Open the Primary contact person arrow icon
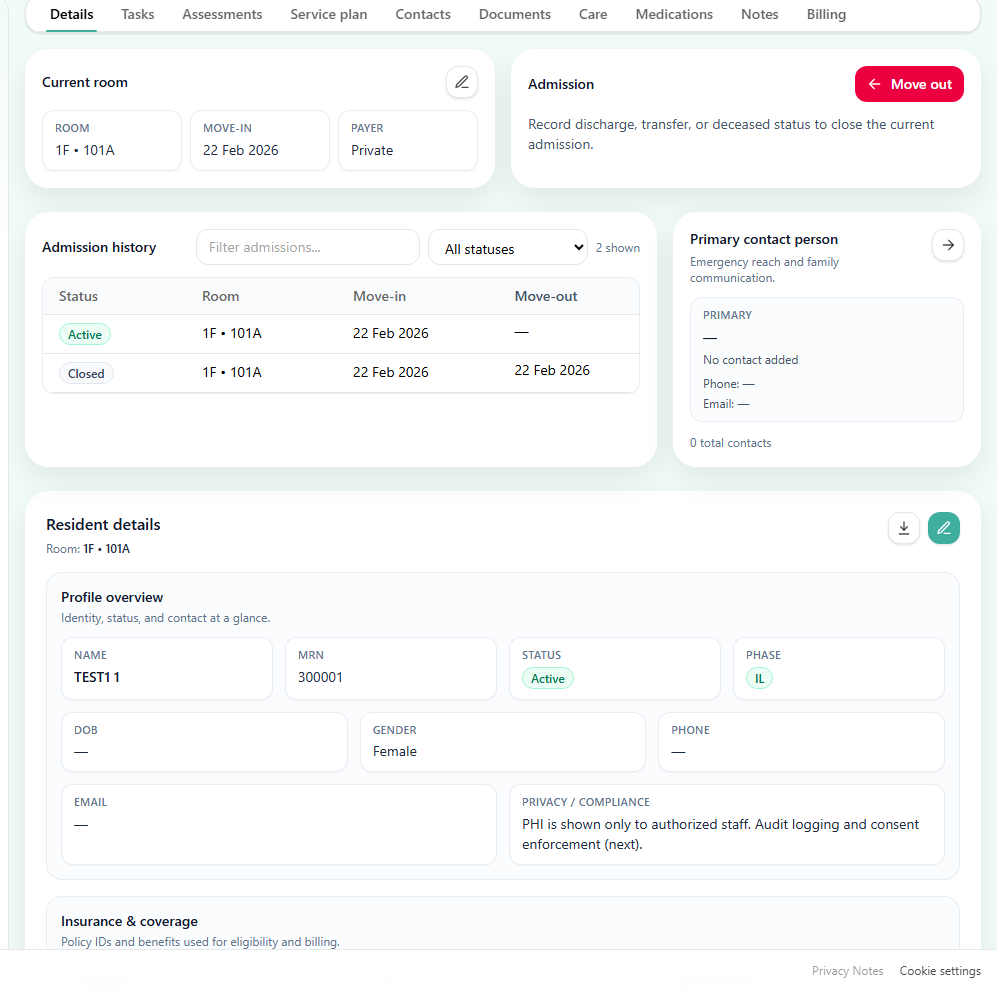The height and width of the screenshot is (990, 997). point(947,245)
